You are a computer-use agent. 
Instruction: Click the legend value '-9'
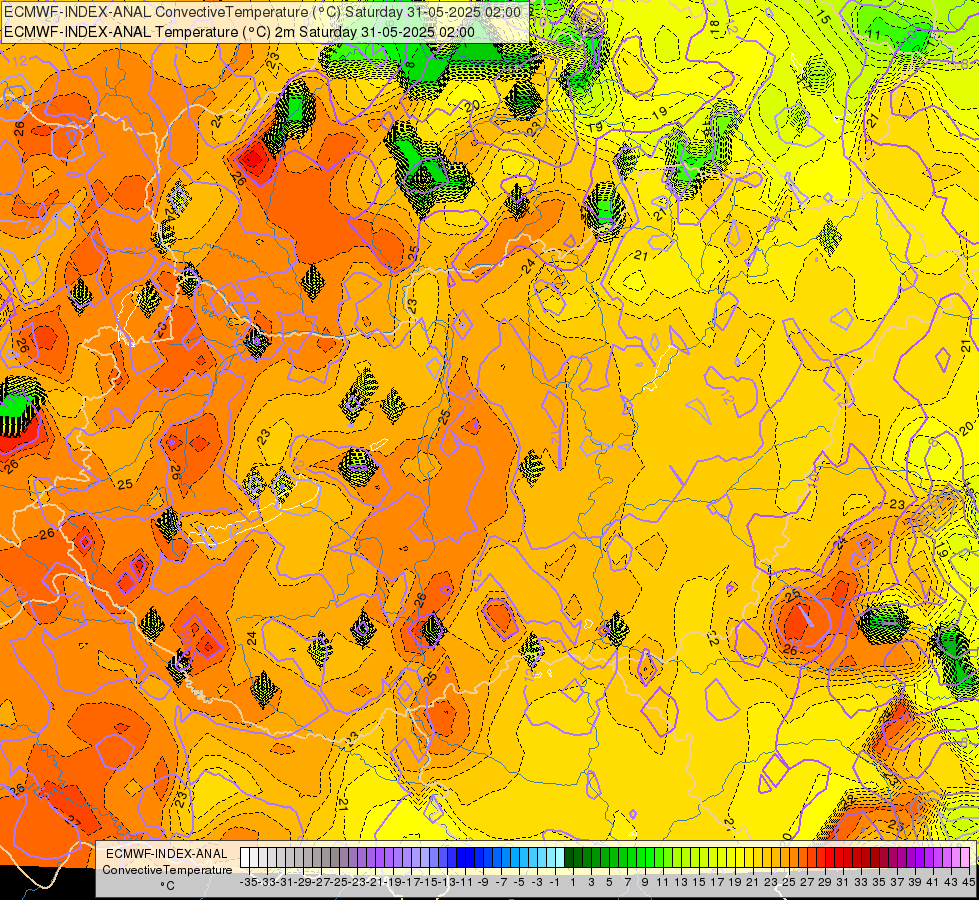tap(483, 882)
